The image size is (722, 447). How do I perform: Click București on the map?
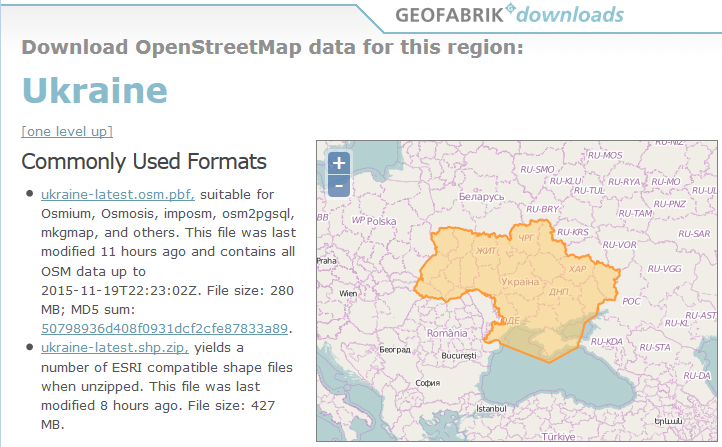pos(462,355)
